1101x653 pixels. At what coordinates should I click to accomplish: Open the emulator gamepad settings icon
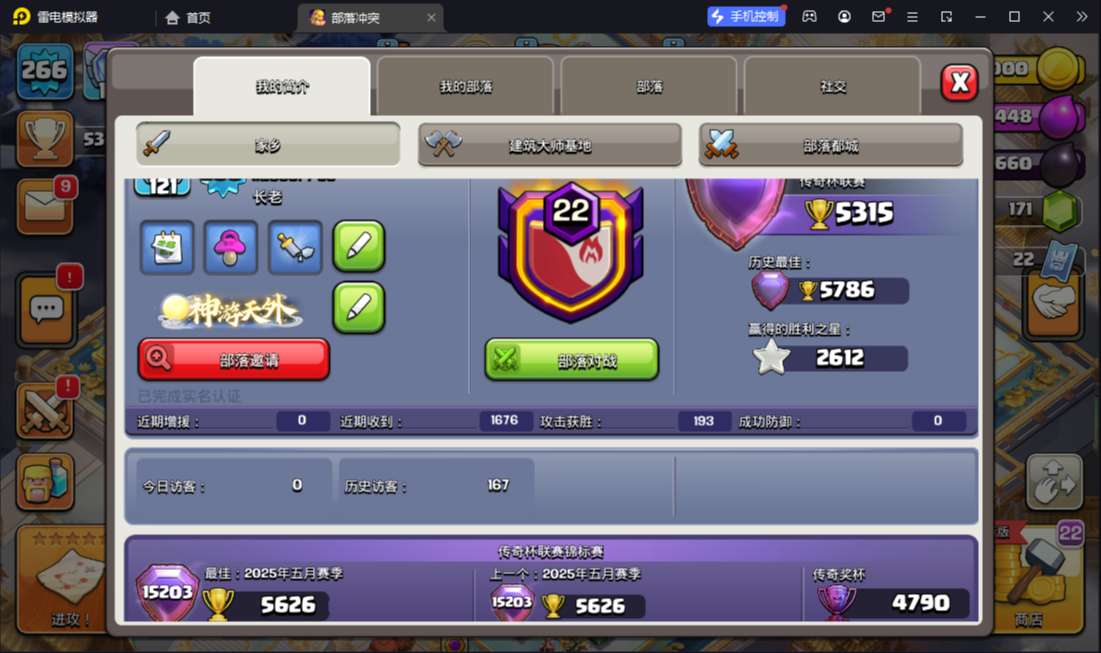809,16
